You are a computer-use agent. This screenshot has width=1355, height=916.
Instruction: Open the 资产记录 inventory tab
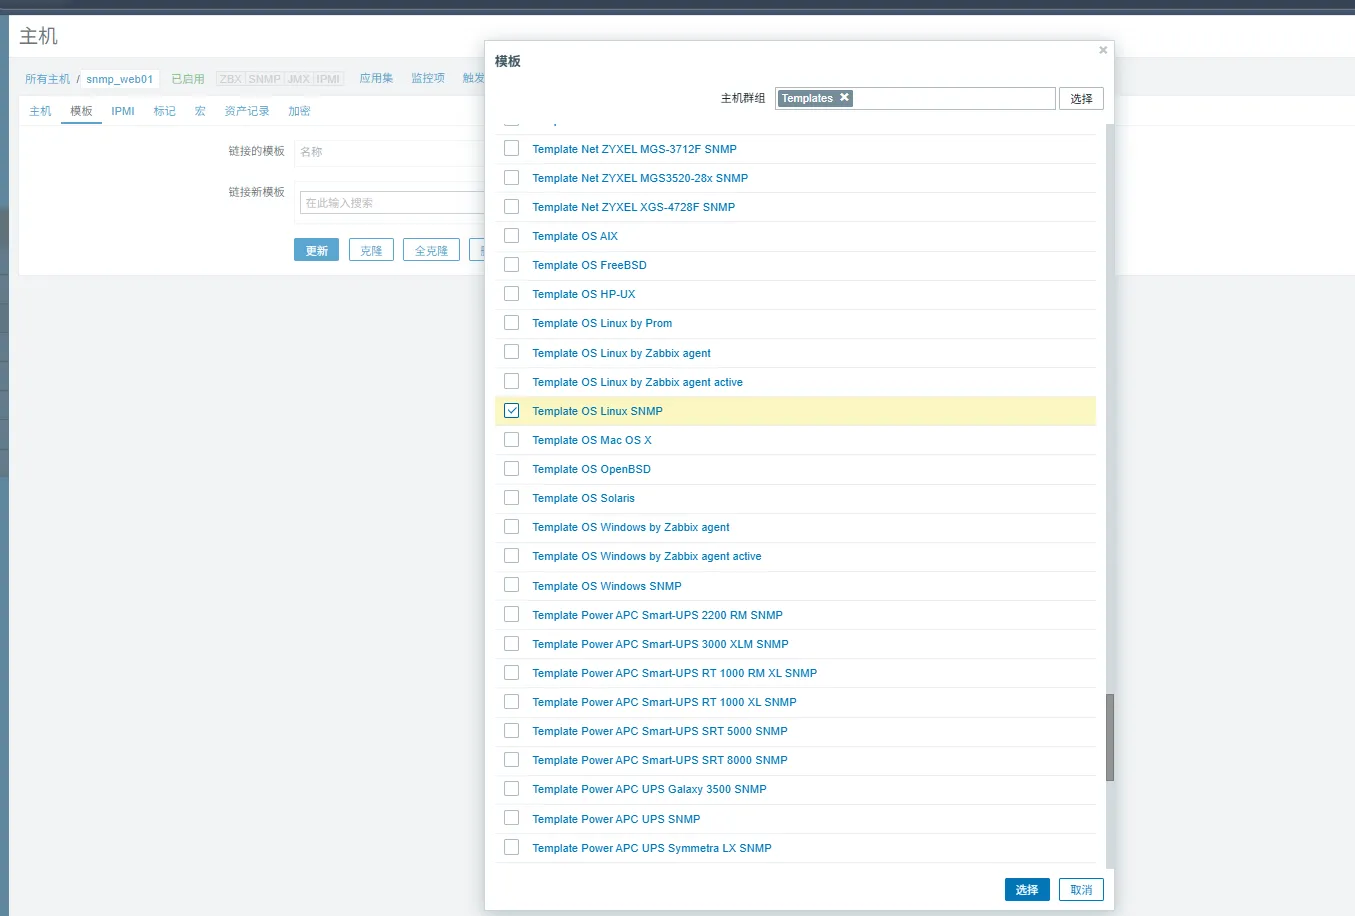coord(247,111)
